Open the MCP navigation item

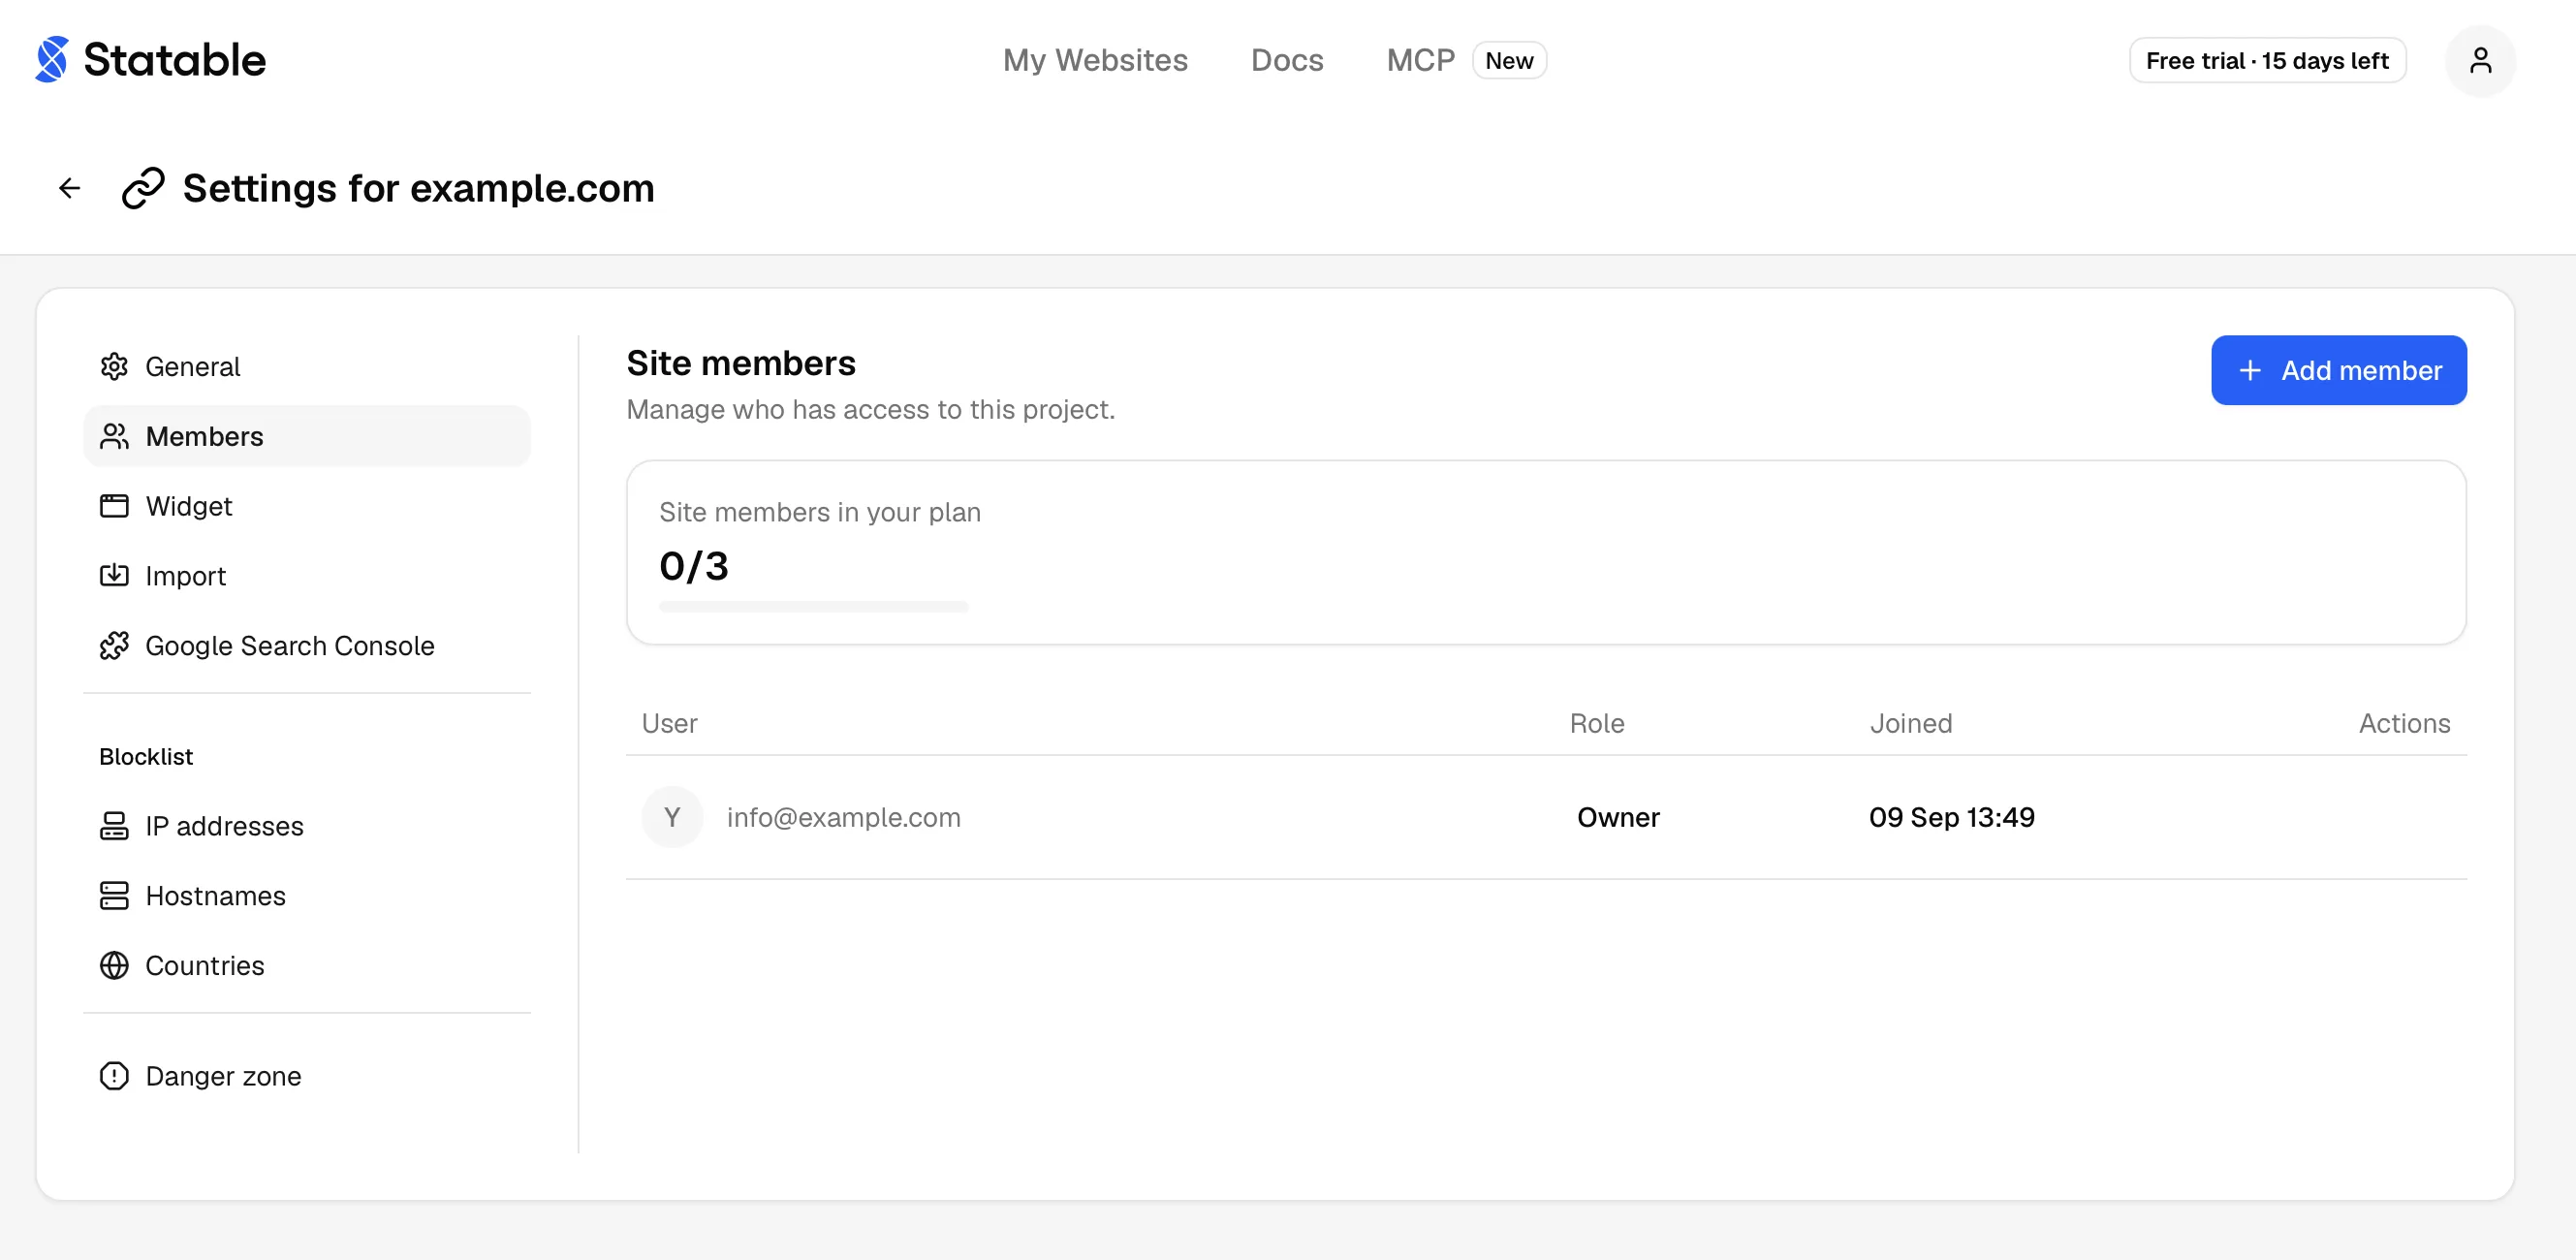tap(1420, 60)
